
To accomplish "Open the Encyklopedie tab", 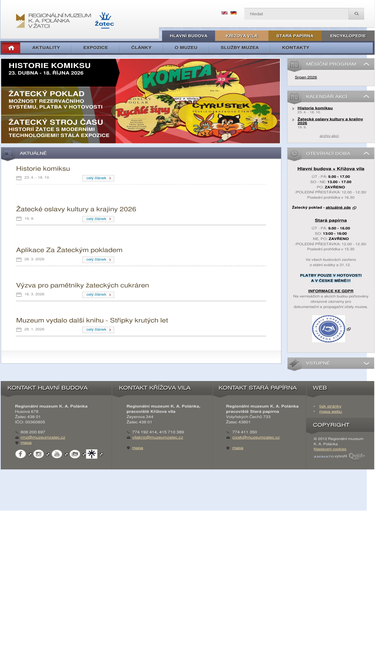I will [x=347, y=36].
